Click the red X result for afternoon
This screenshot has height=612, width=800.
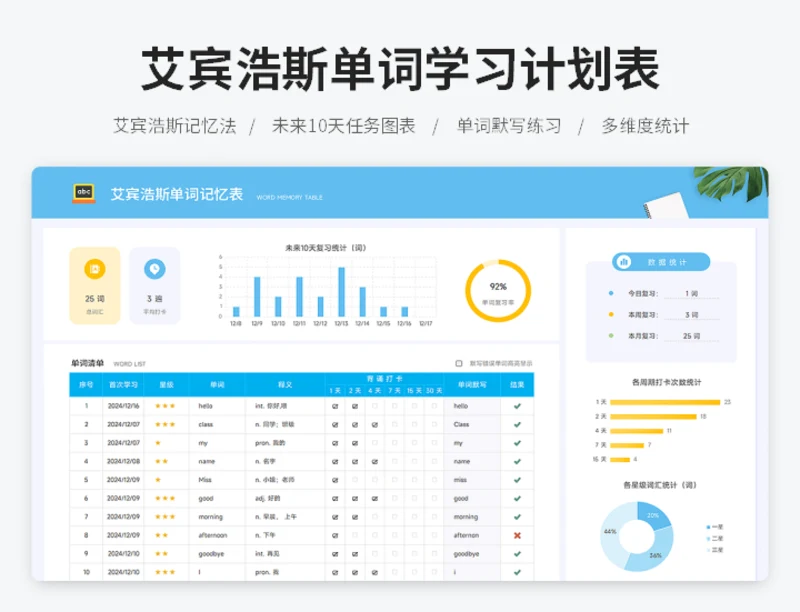pyautogui.click(x=517, y=535)
